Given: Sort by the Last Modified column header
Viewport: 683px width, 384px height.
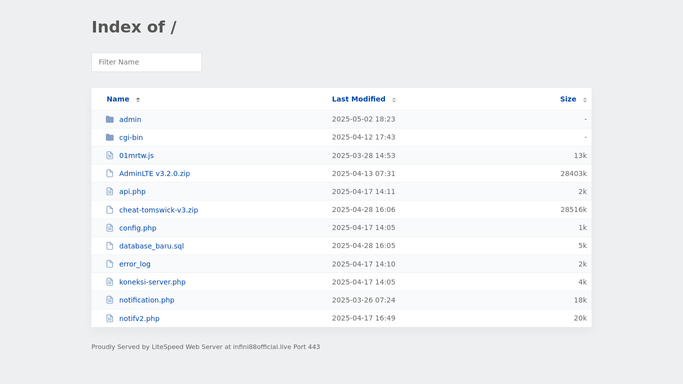Looking at the screenshot, I should [358, 99].
